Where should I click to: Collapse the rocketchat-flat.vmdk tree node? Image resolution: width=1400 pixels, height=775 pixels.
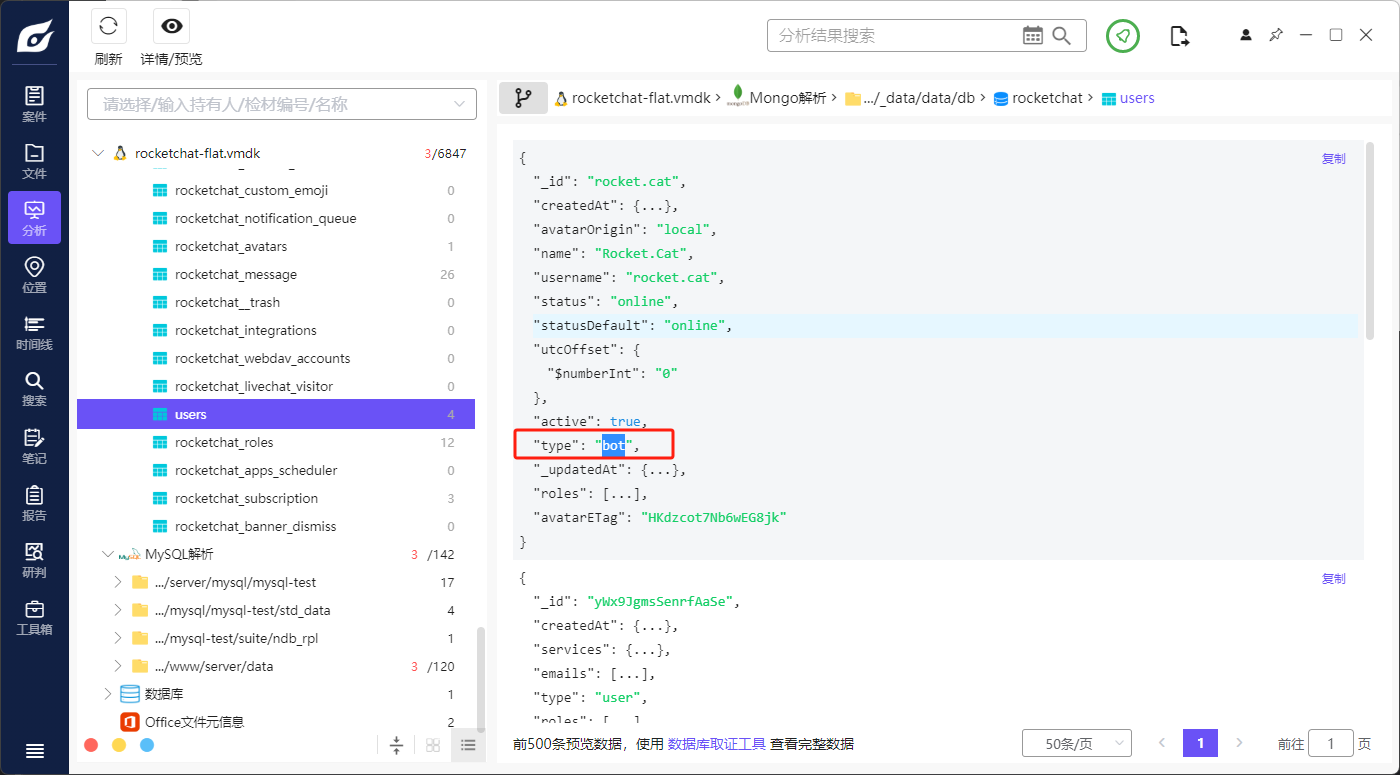(x=98, y=154)
